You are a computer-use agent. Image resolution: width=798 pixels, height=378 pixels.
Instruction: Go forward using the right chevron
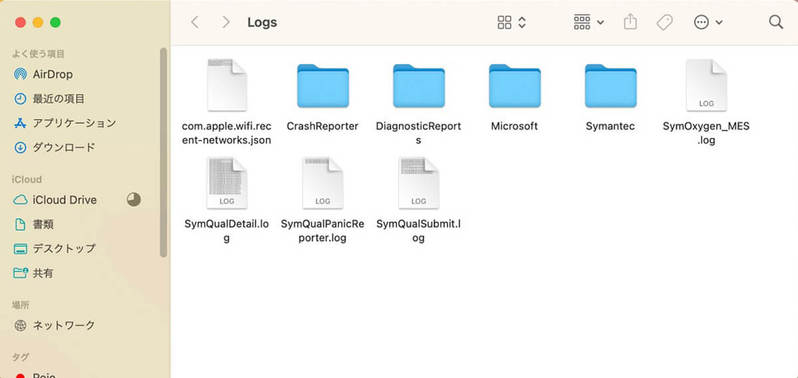point(225,22)
